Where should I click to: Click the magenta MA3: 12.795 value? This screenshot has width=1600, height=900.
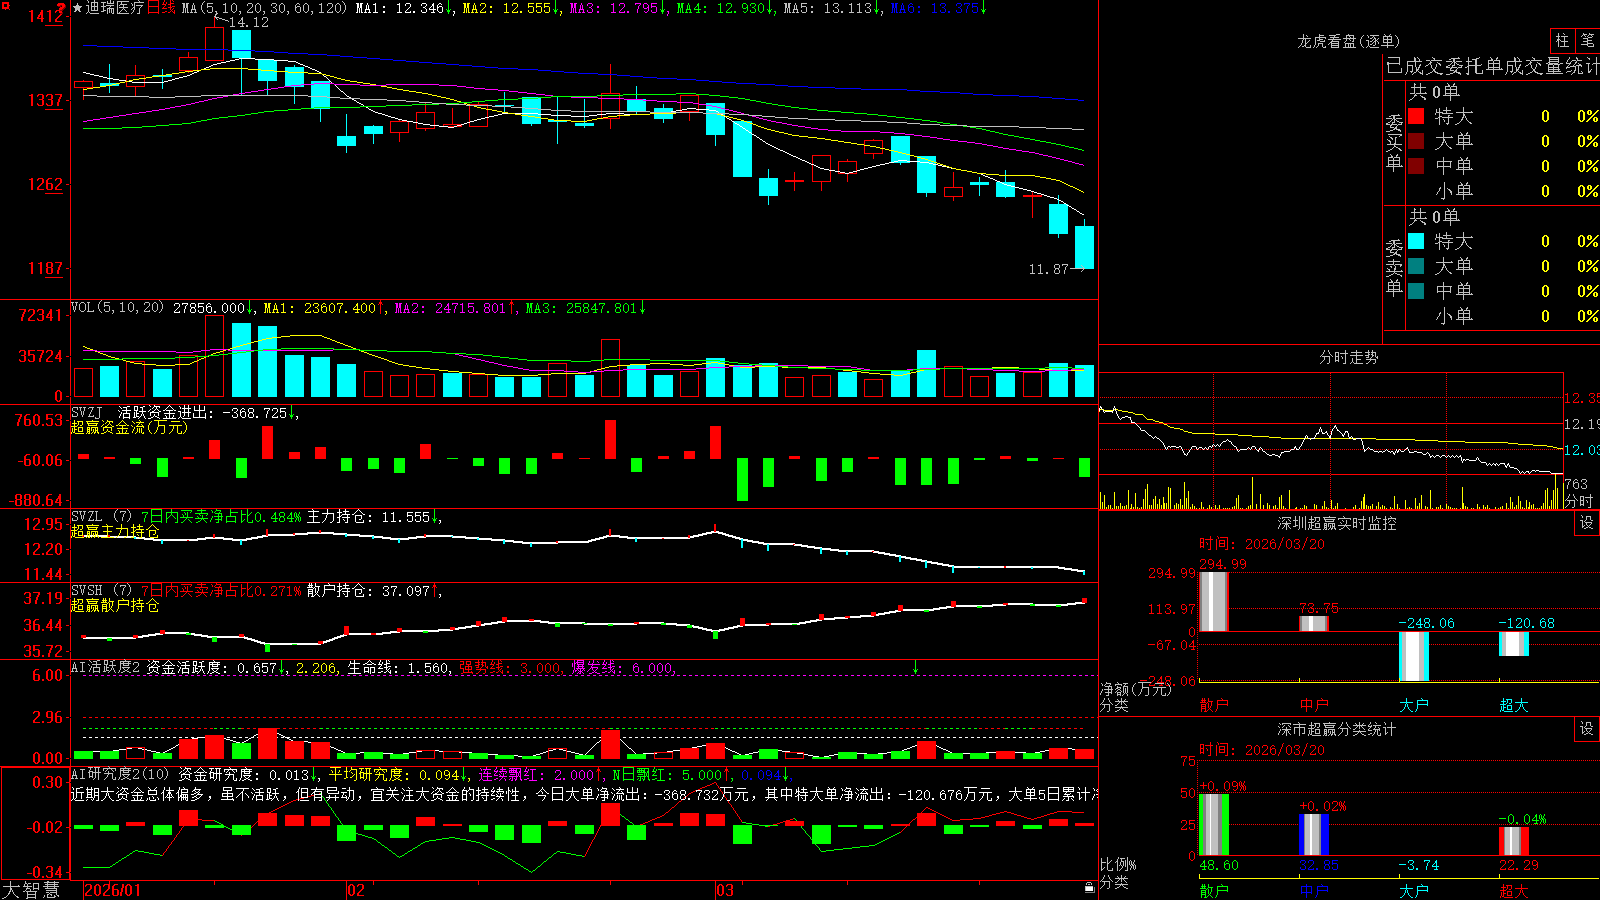pyautogui.click(x=618, y=8)
